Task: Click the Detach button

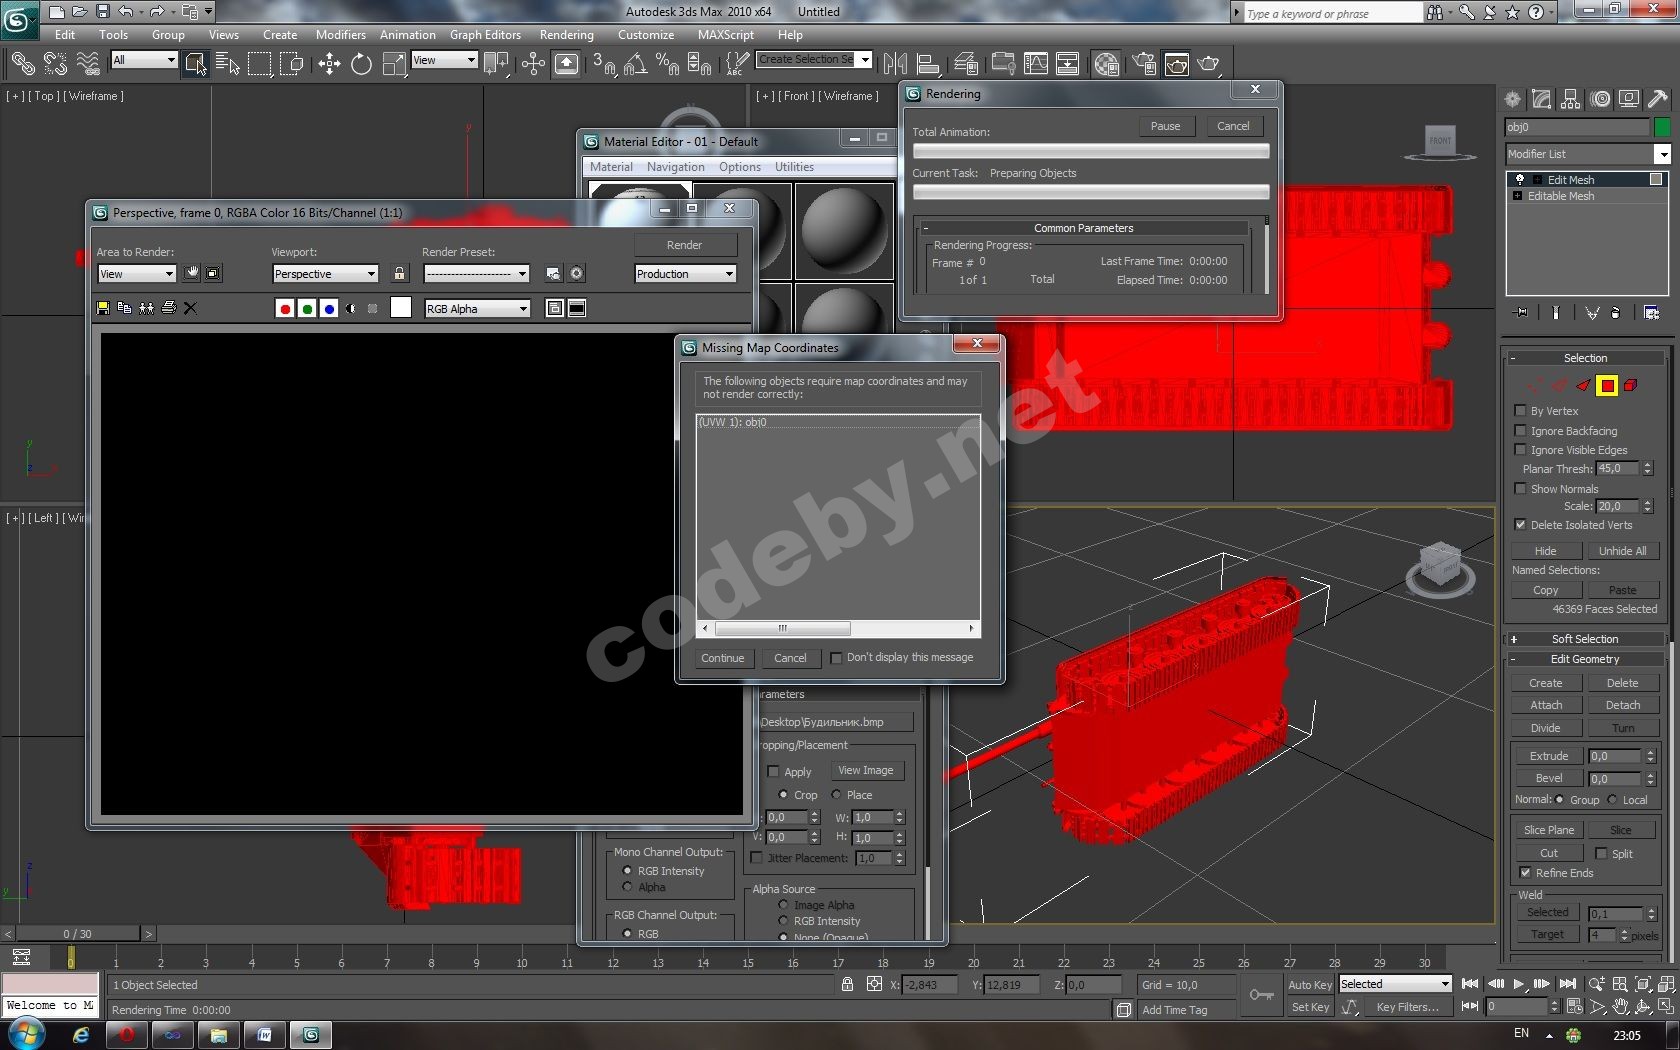Action: tap(1622, 705)
